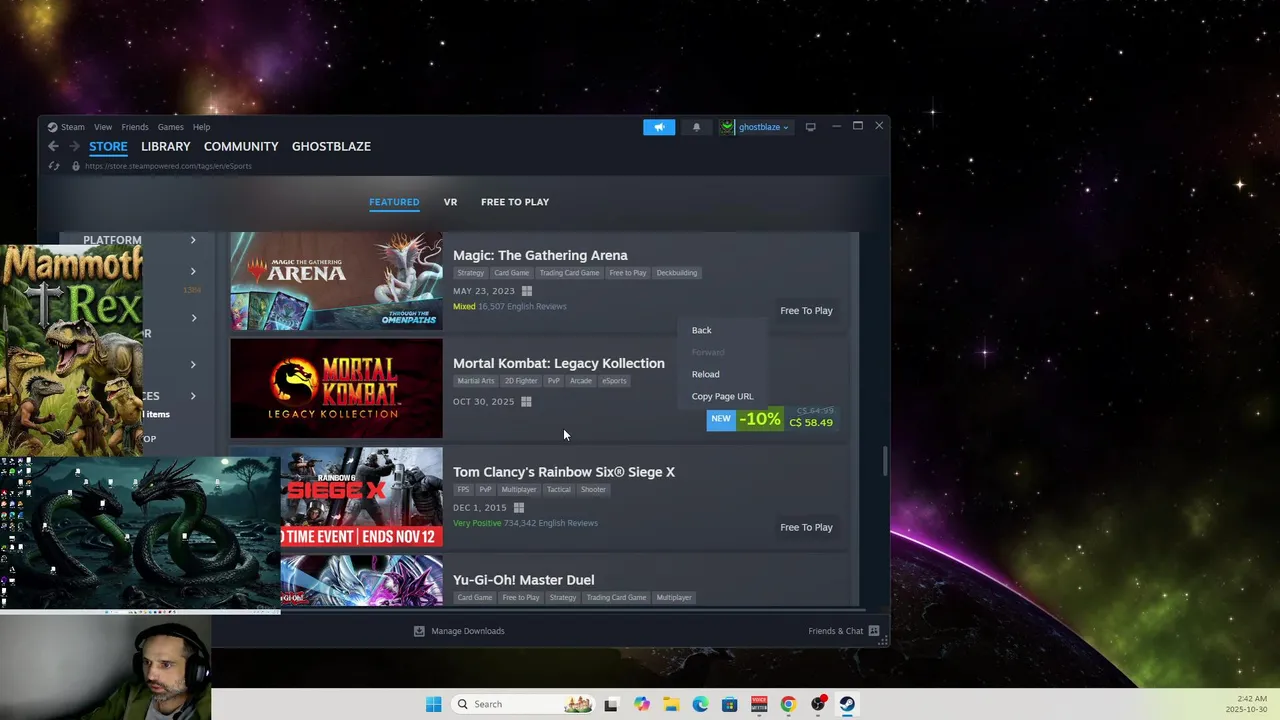Viewport: 1280px width, 720px height.
Task: Open Microsoft Edge from the taskbar
Action: pos(700,704)
